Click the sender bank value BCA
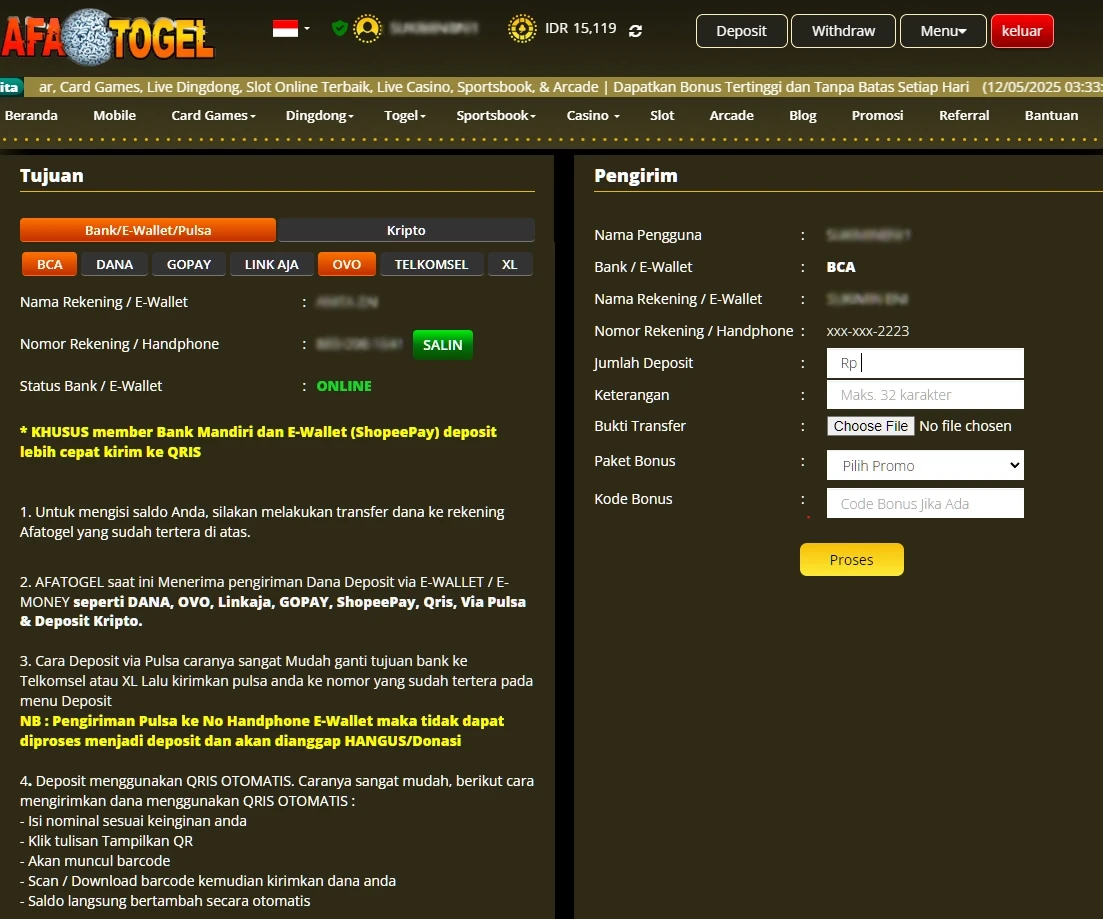 point(841,267)
